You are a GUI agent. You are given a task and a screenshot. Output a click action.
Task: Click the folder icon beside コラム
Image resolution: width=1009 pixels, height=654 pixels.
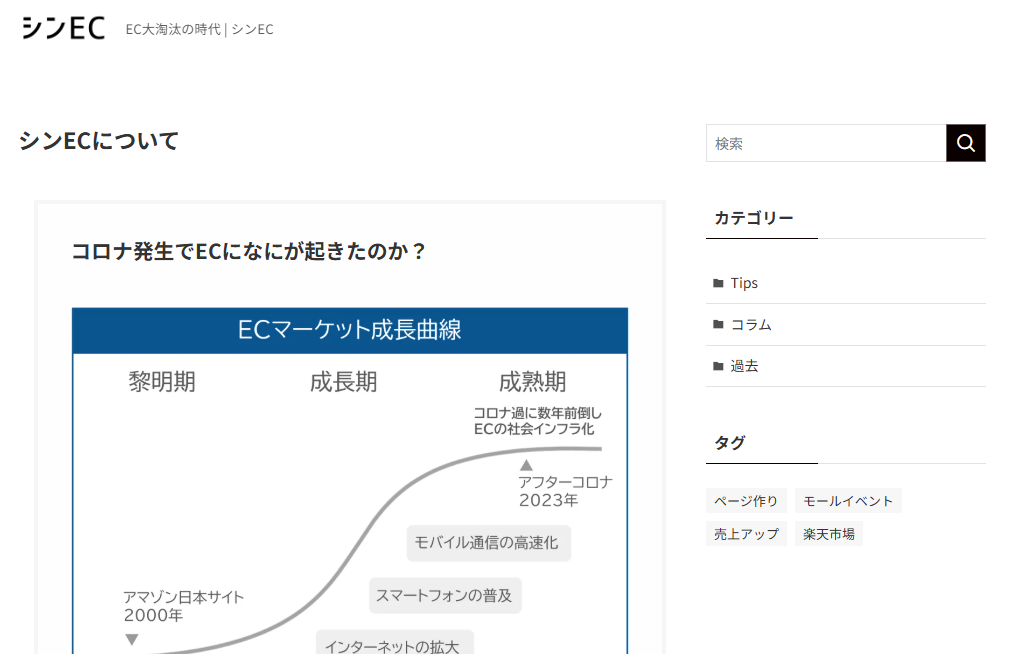(717, 324)
